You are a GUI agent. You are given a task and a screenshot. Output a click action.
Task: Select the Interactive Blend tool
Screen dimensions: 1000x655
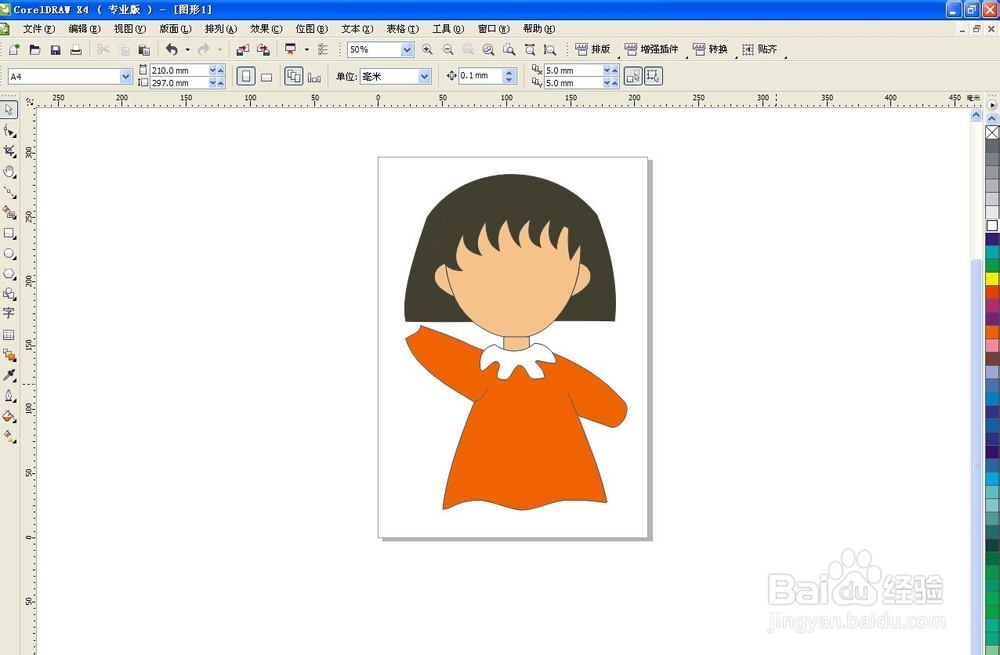point(9,355)
